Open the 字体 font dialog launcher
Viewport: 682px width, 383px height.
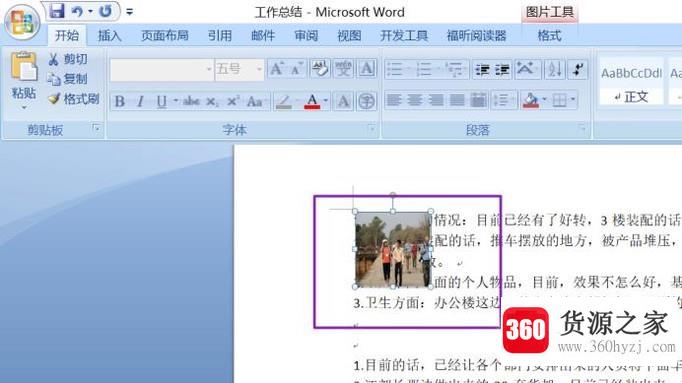coord(371,128)
